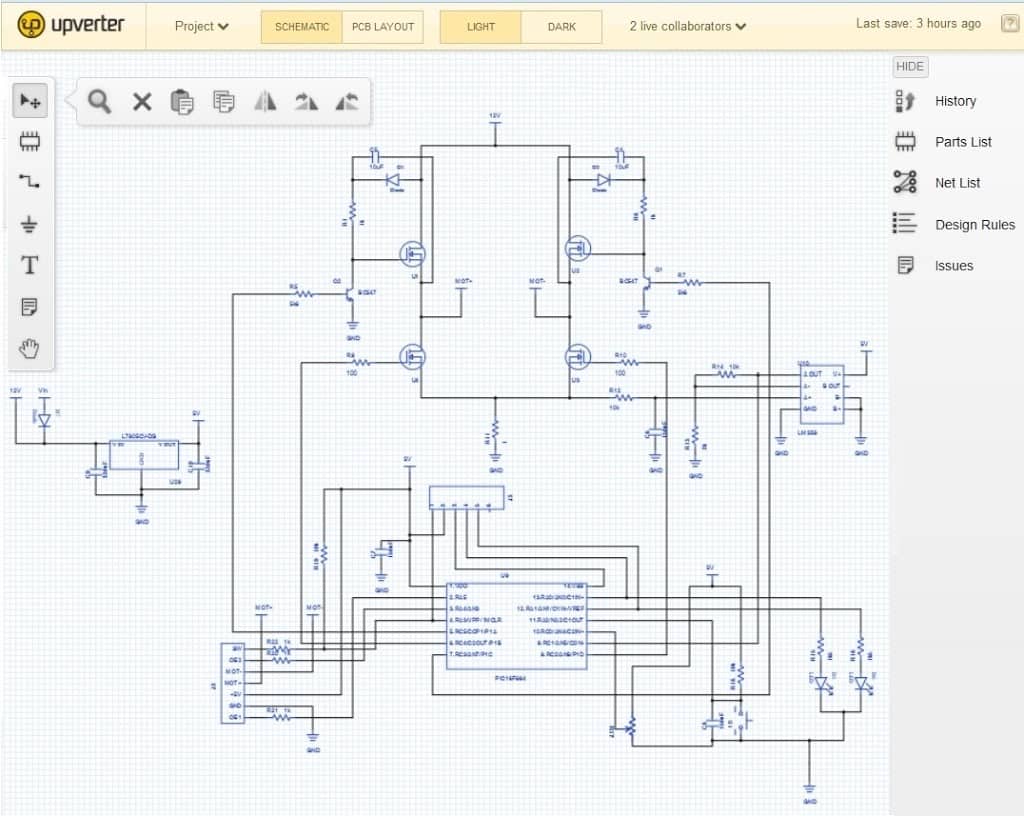
Task: Flip the selected part horizontally
Action: [x=263, y=101]
